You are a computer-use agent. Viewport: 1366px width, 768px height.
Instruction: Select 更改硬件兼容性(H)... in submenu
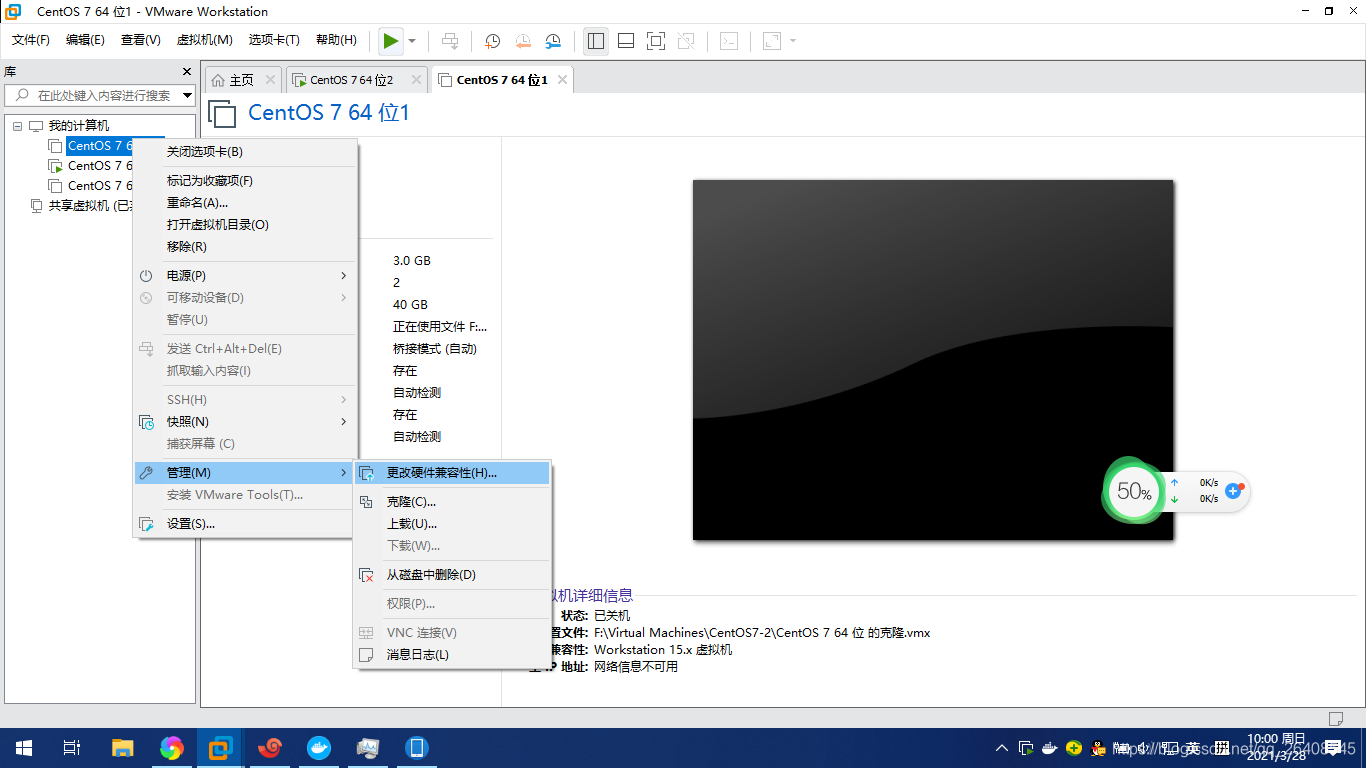pos(452,473)
